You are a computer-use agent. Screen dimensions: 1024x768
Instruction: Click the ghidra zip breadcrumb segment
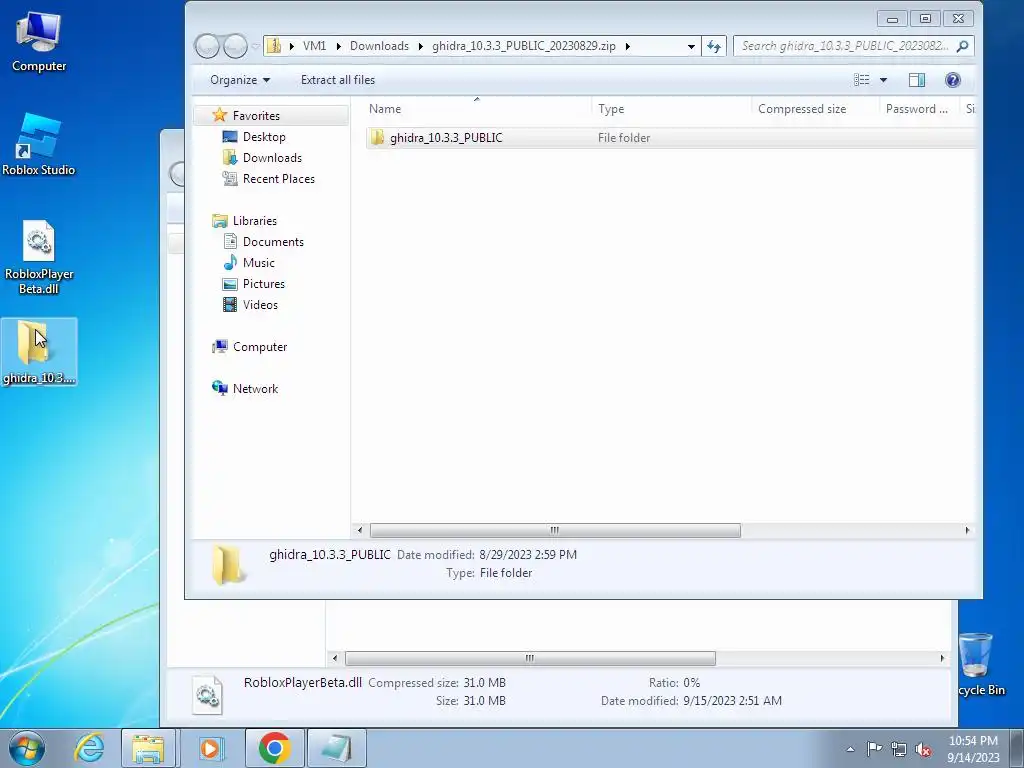click(524, 46)
